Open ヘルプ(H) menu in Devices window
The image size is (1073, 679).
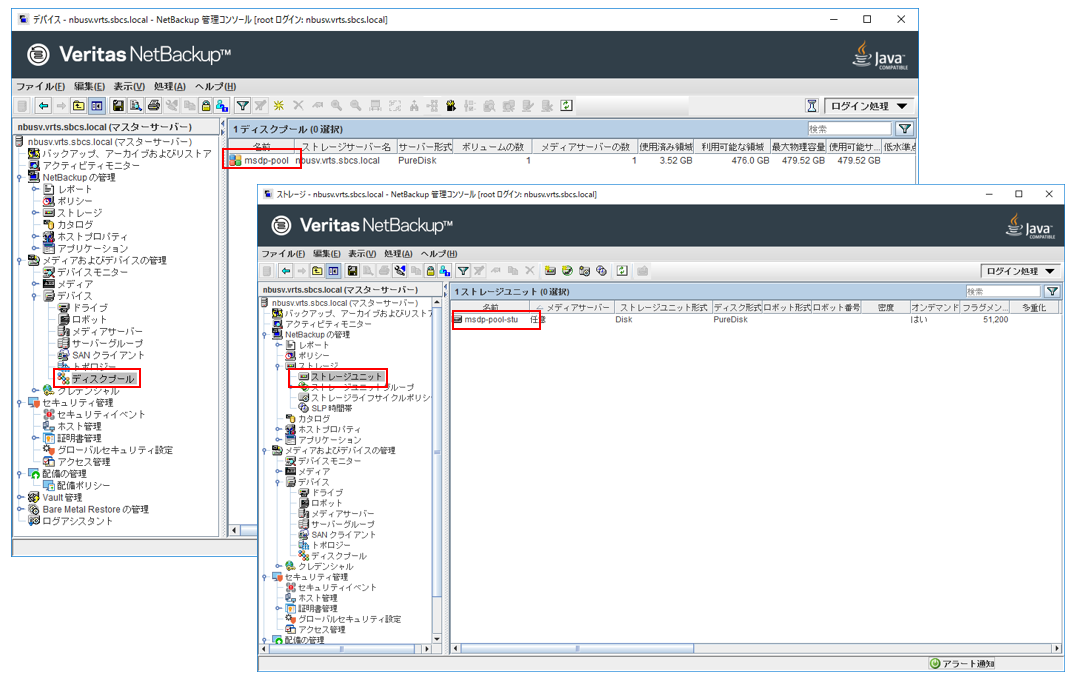215,87
